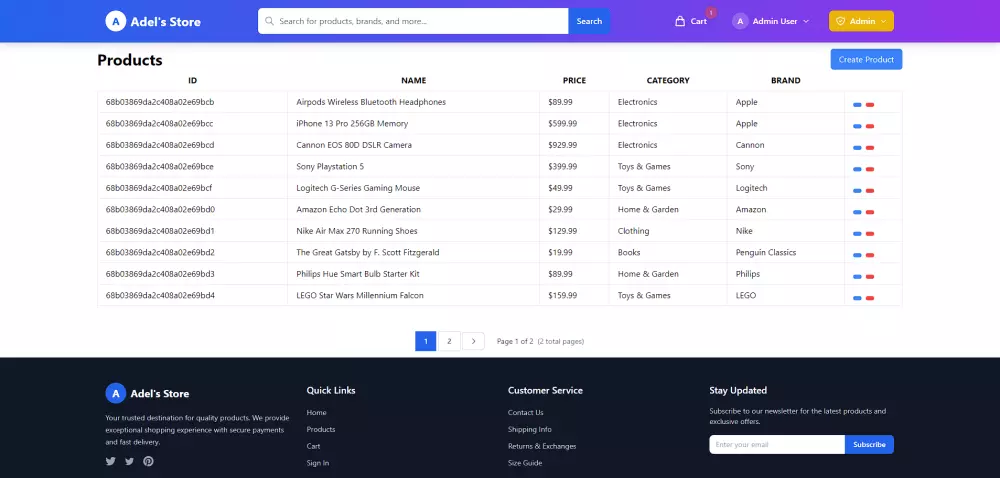Click the $19.99 price cell
Screen dimensions: 1000x478
tap(561, 252)
